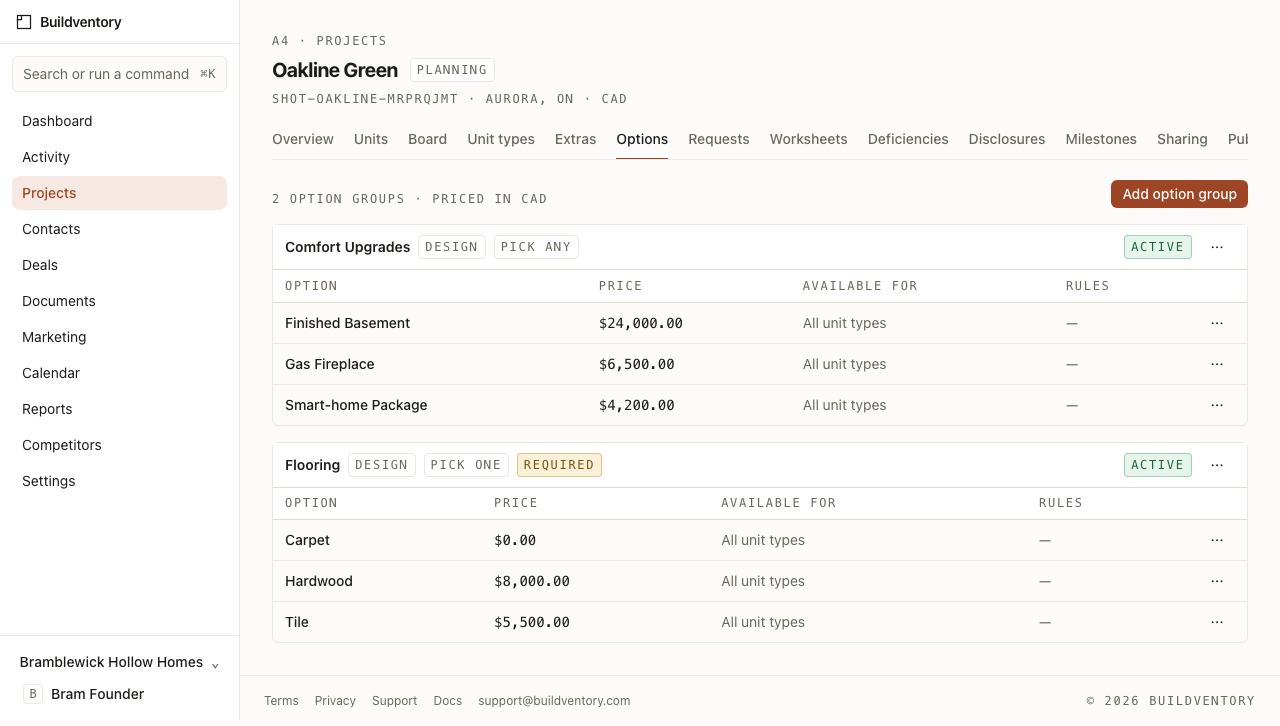1280x726 pixels.
Task: Open more actions for Finished Basement row
Action: [1217, 323]
